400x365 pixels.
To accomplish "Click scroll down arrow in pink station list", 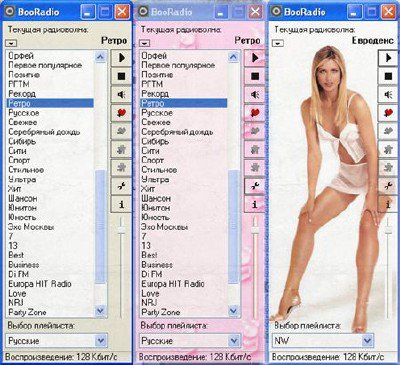I will click(233, 312).
